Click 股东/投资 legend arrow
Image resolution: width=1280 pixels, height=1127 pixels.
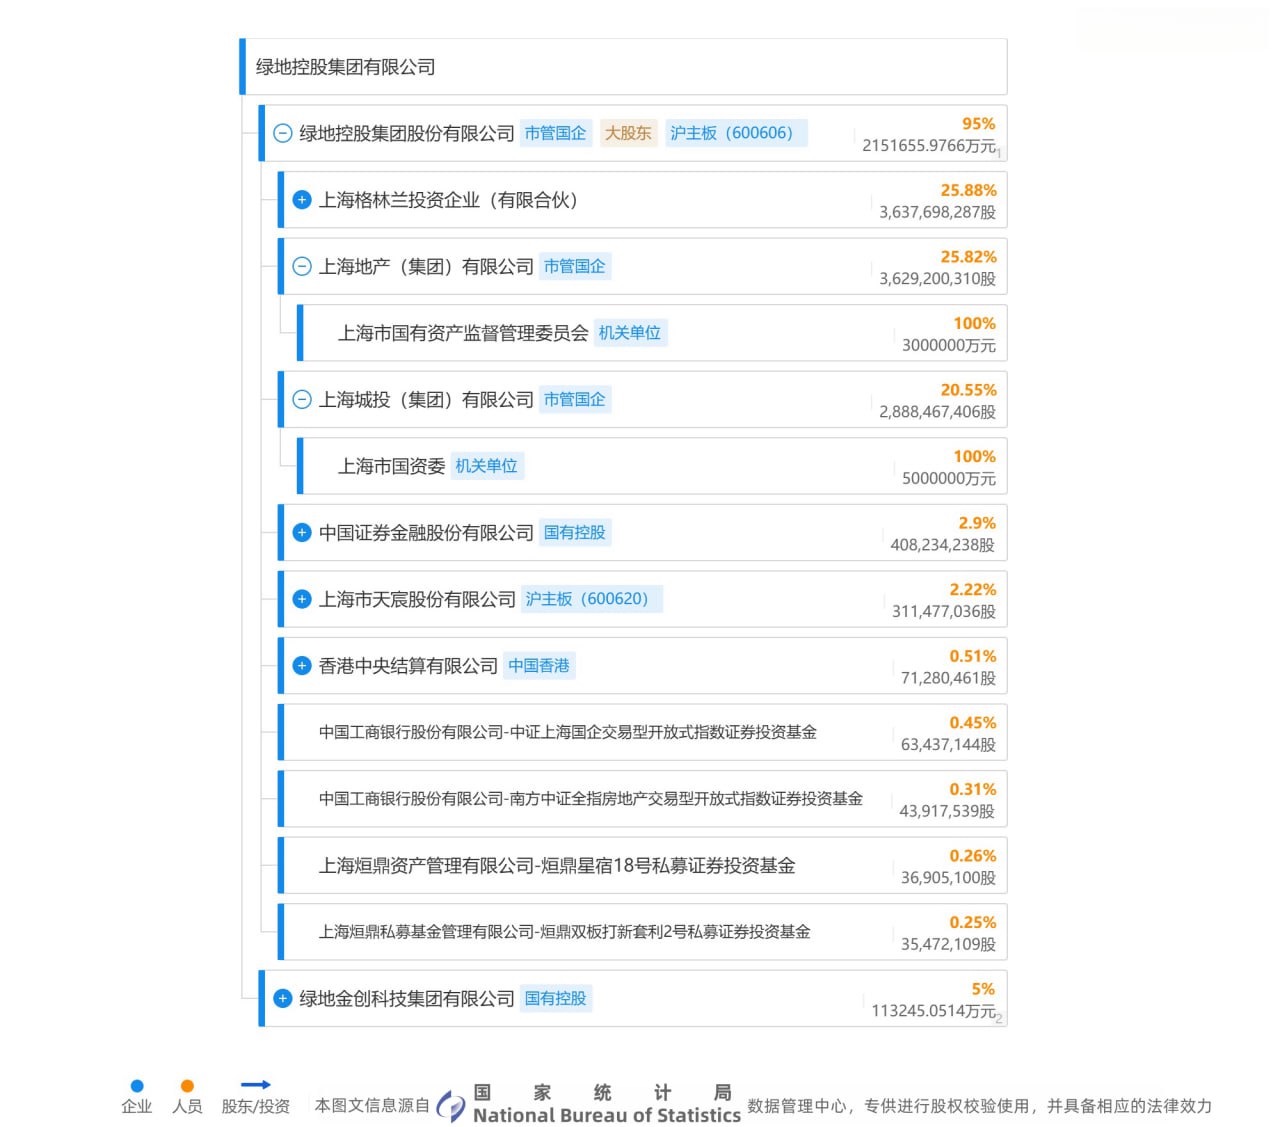click(255, 1085)
